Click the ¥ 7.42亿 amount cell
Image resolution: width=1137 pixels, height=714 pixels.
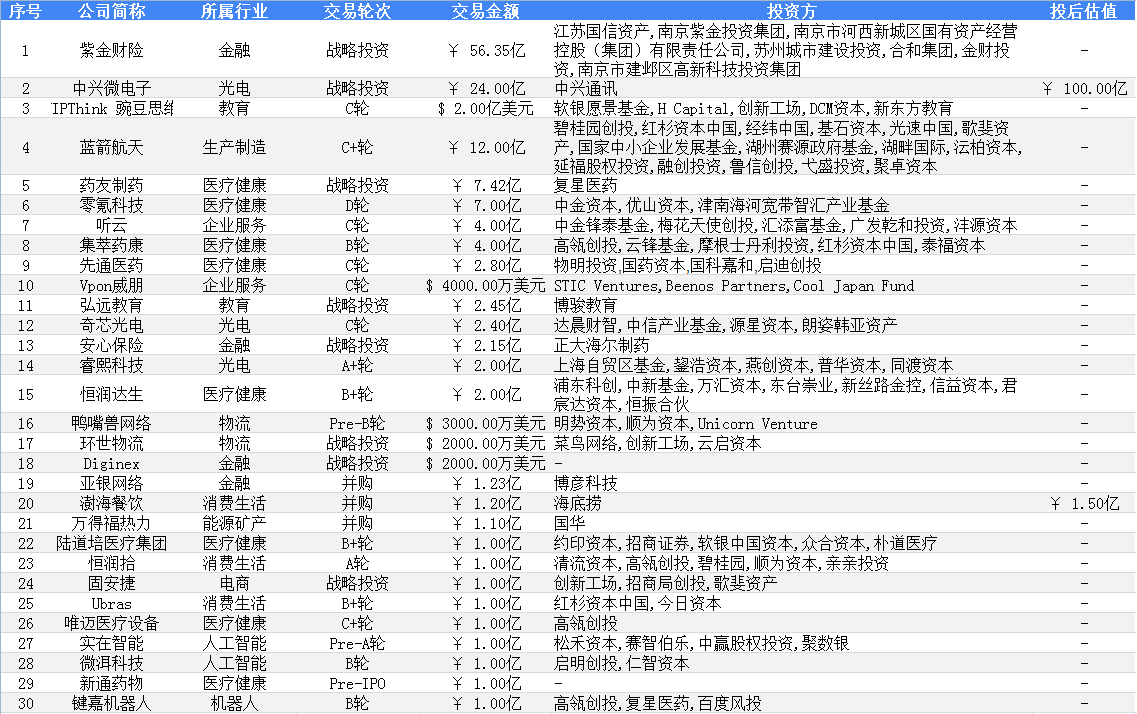point(487,186)
